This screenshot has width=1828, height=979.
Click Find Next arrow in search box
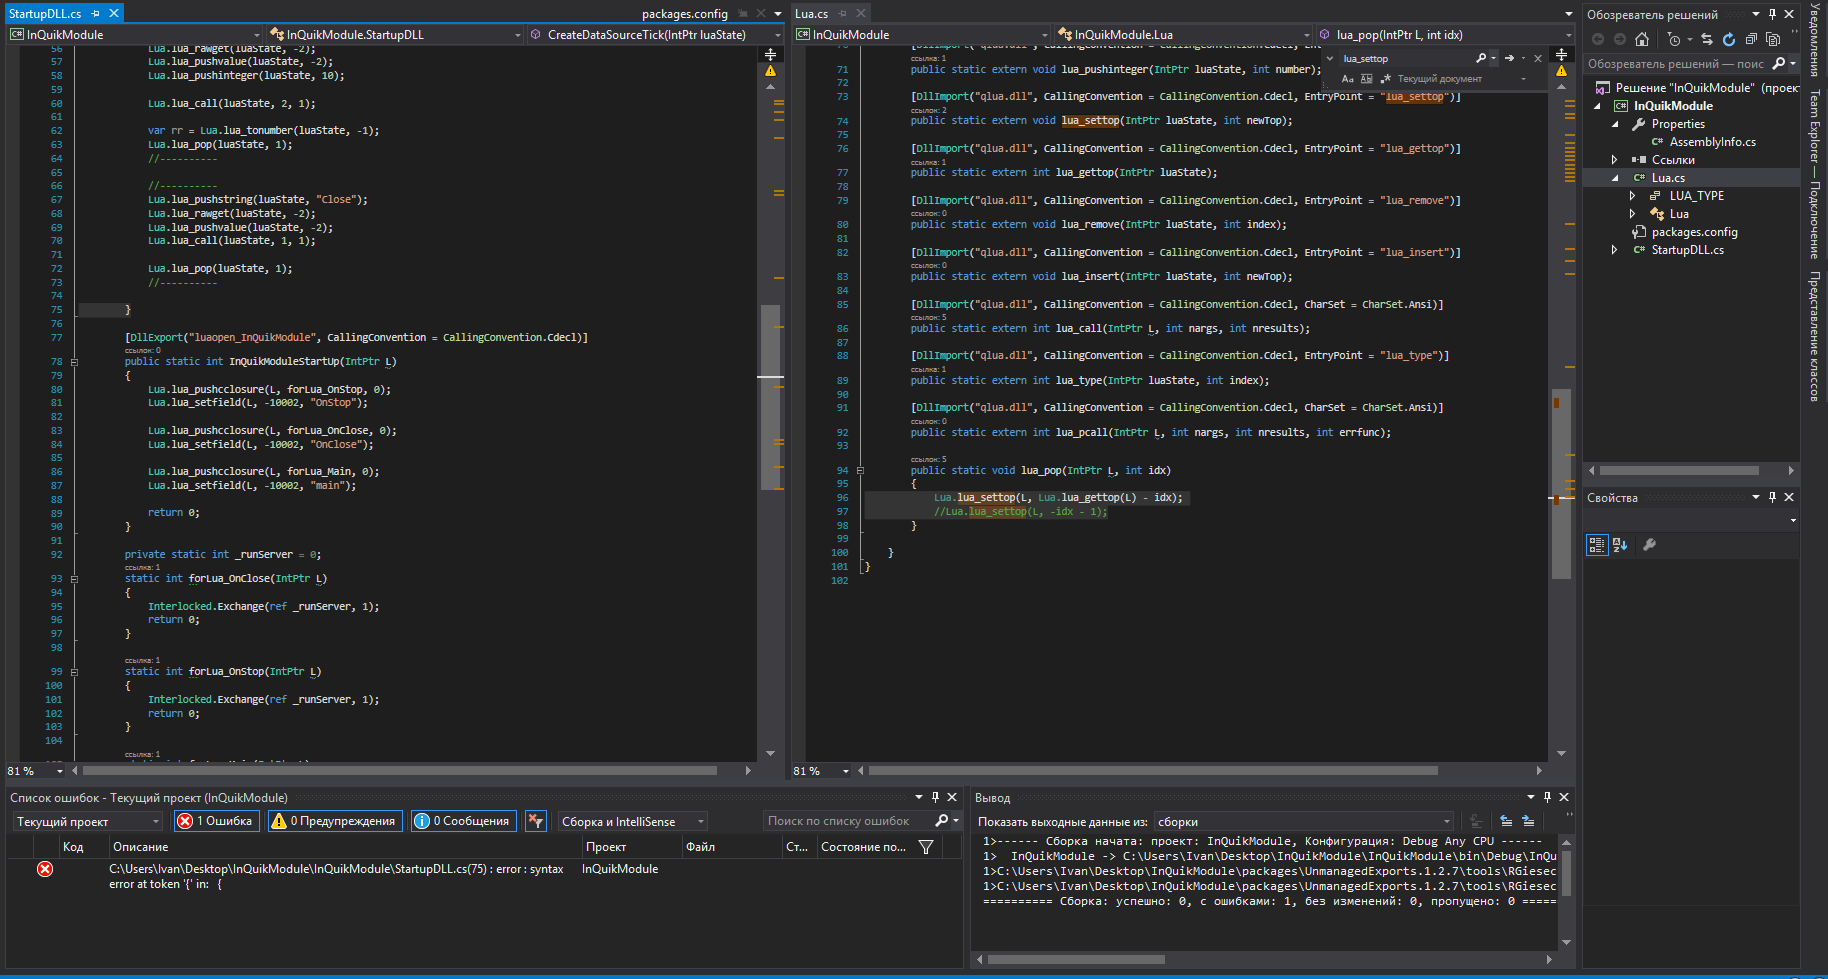[1509, 58]
